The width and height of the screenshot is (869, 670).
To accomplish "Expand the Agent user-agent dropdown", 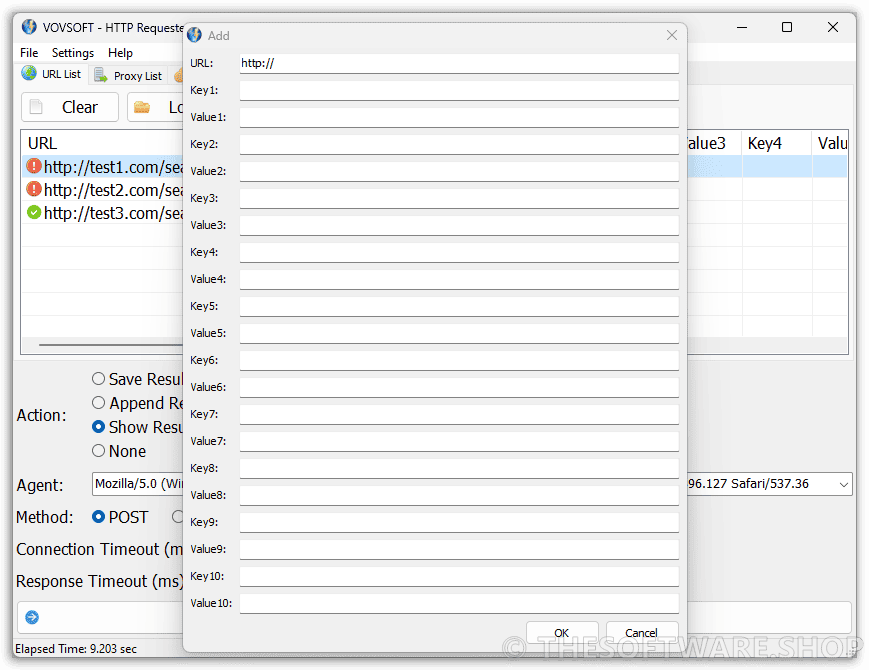I will point(844,484).
